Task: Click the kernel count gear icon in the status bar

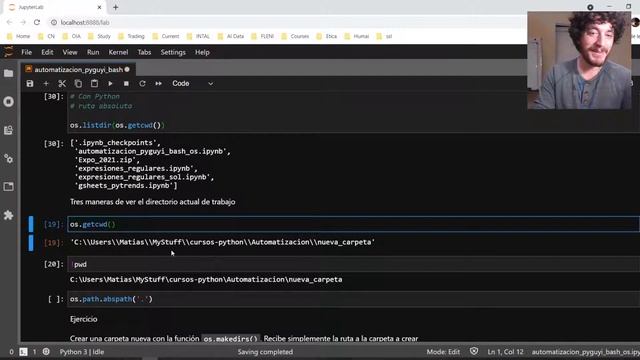Action: pos(46,352)
